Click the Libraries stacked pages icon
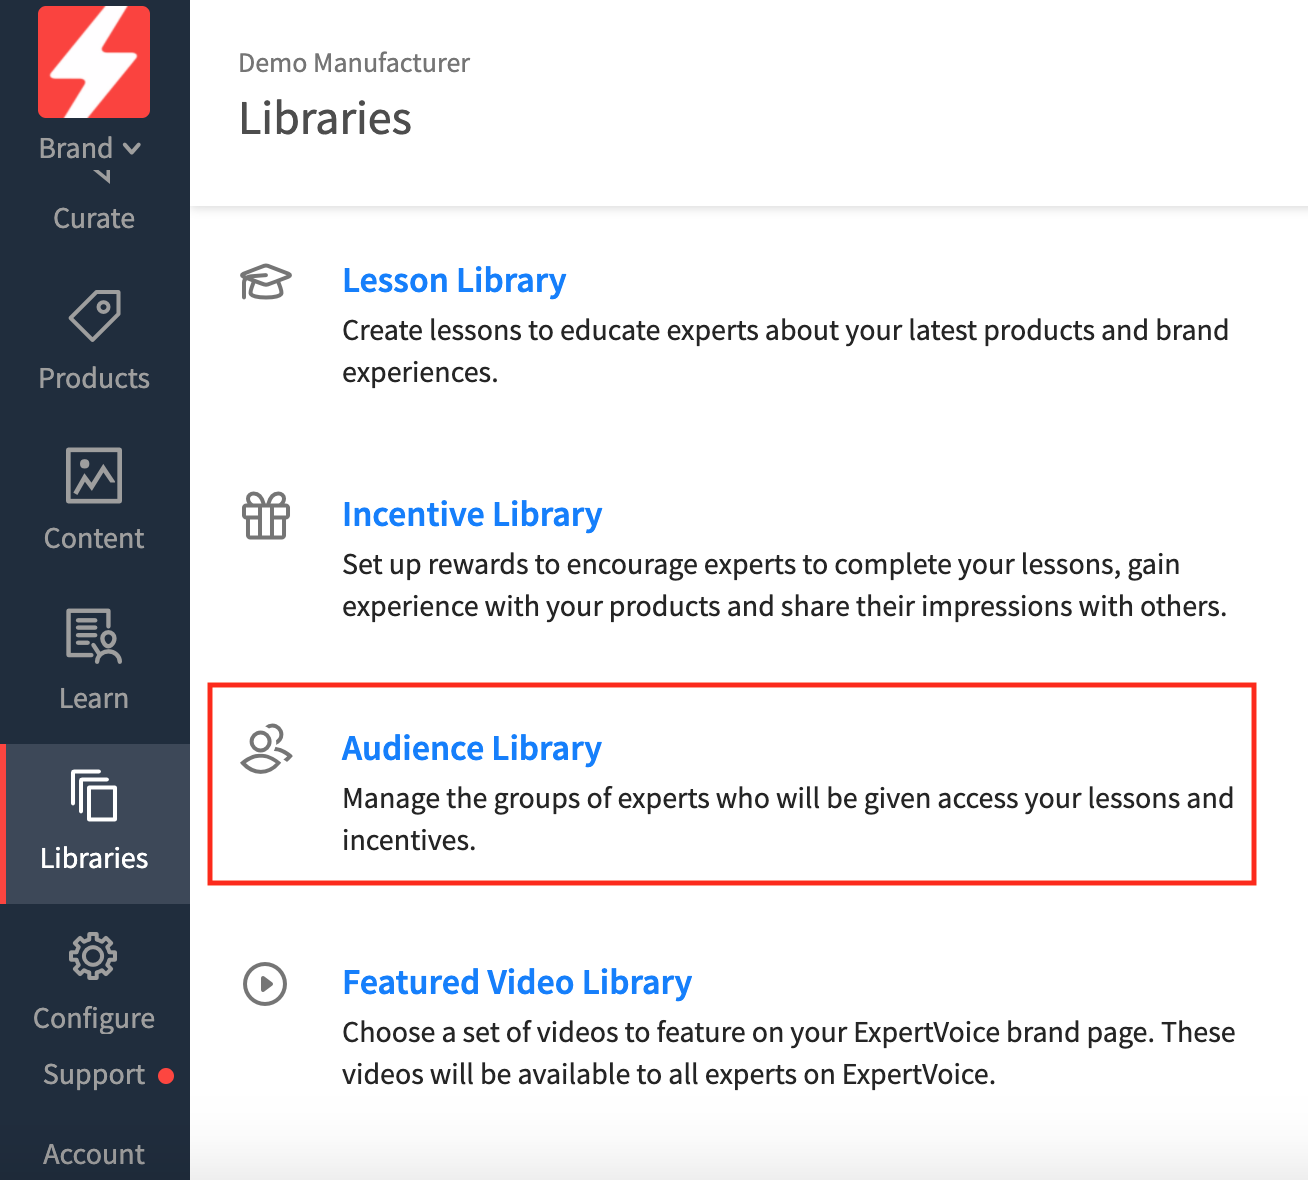The width and height of the screenshot is (1308, 1180). point(94,795)
